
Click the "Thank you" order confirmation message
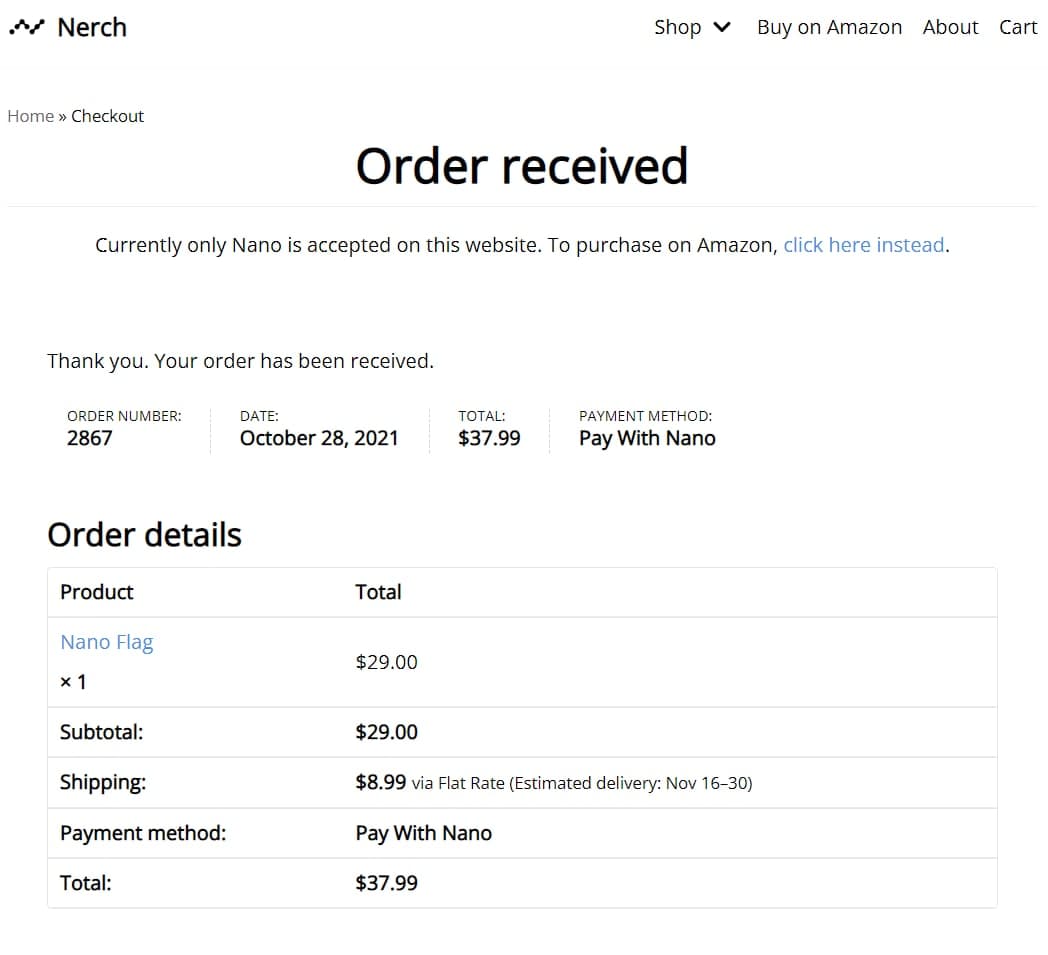[x=240, y=361]
